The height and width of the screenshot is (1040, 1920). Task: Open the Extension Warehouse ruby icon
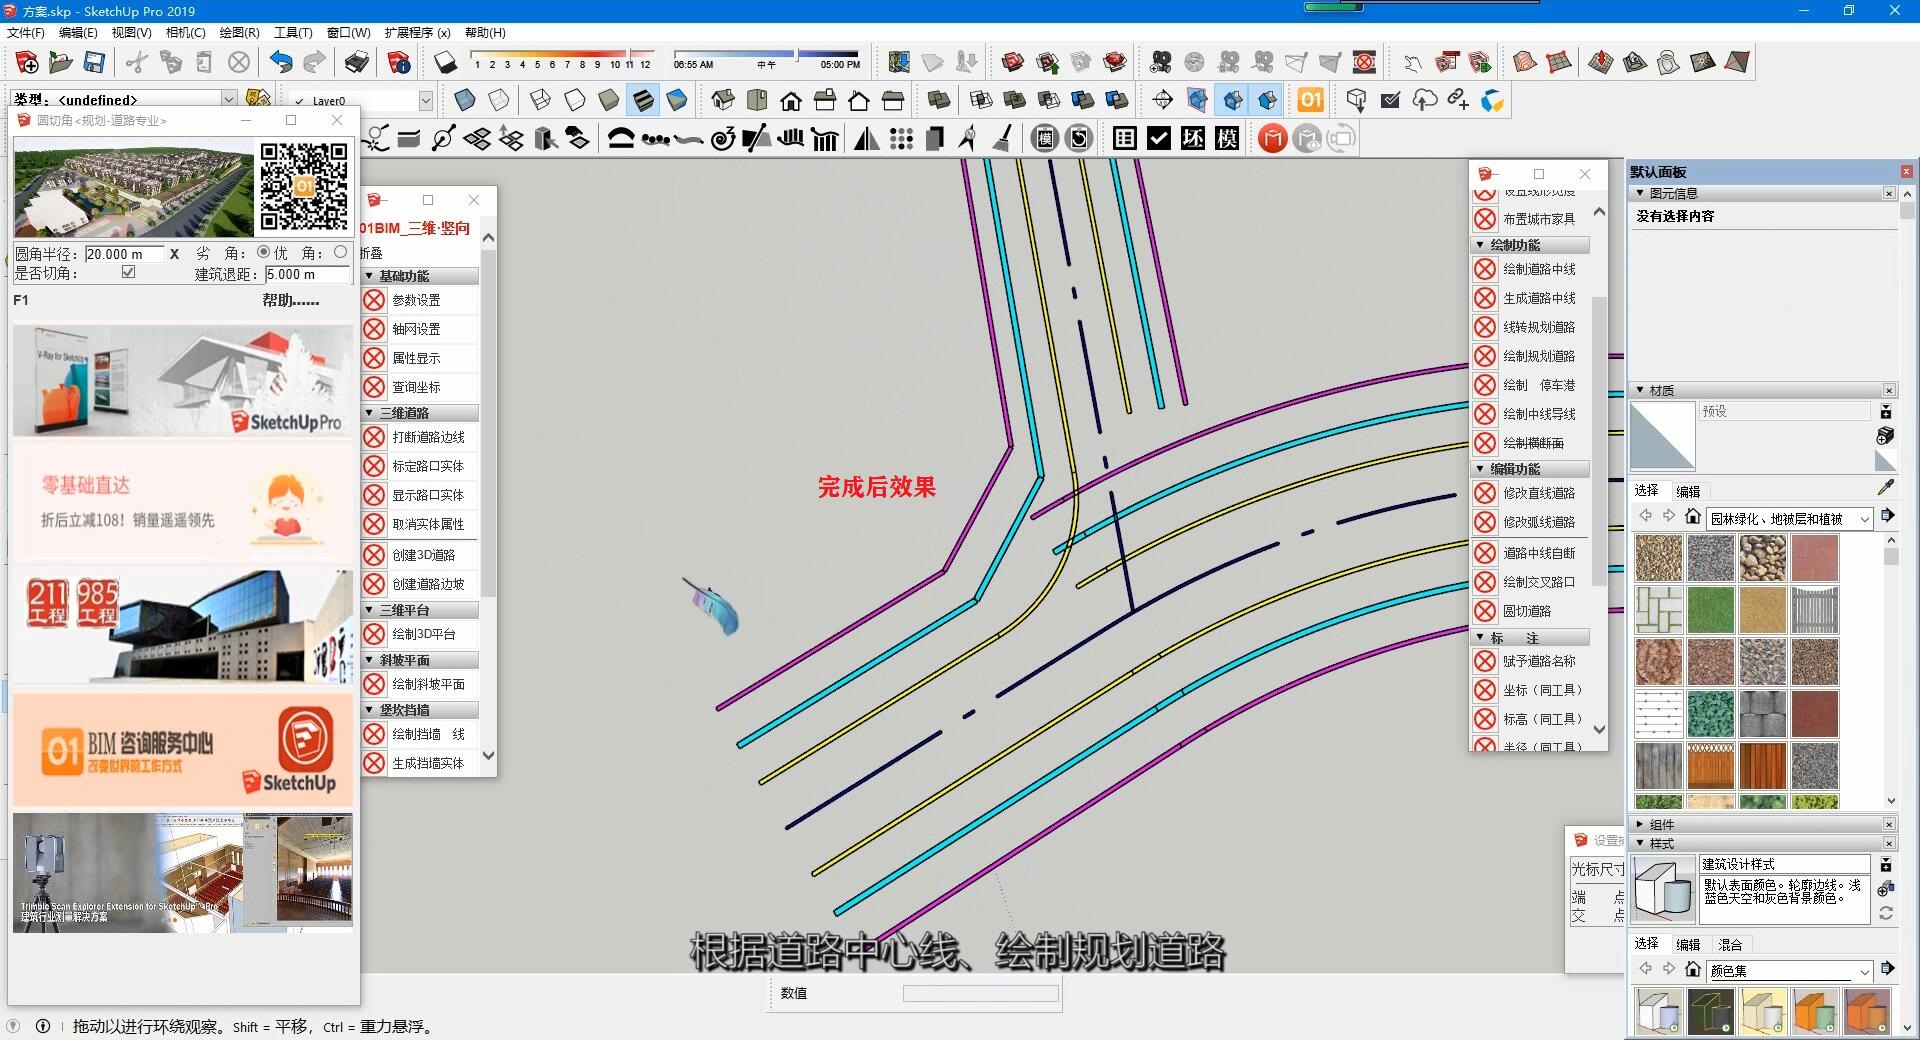pos(1115,63)
